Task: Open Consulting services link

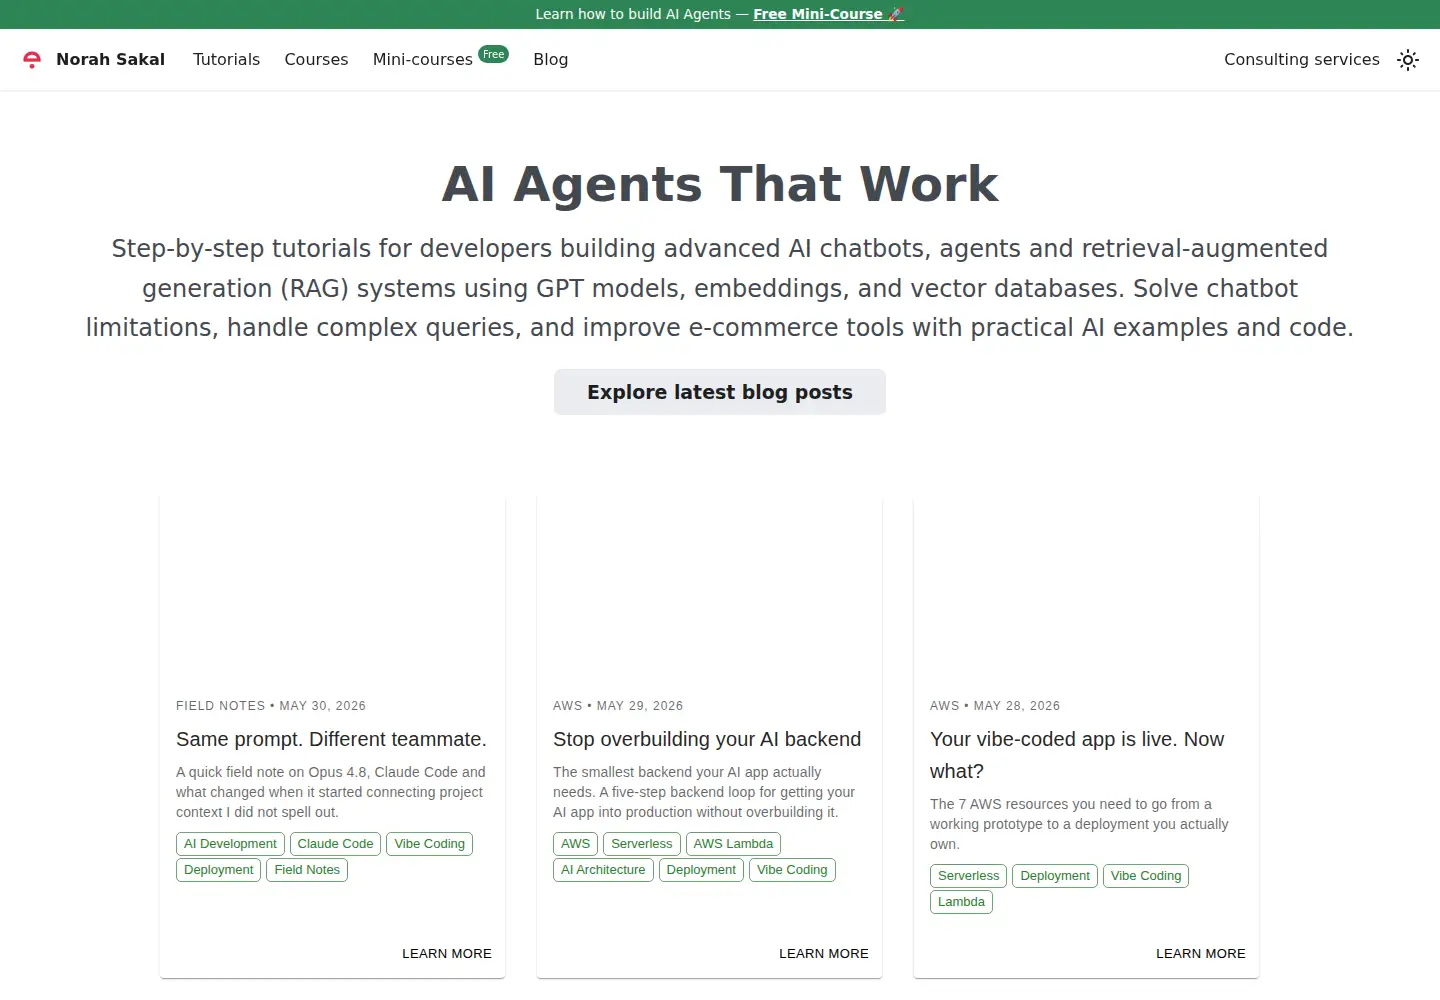Action: (1301, 60)
